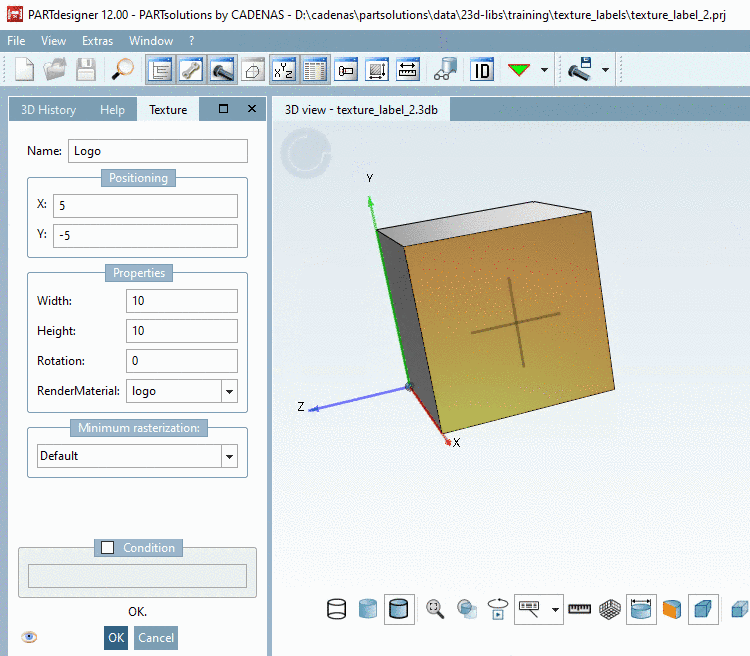The height and width of the screenshot is (656, 750).
Task: Click the Rotation input field
Action: click(181, 361)
